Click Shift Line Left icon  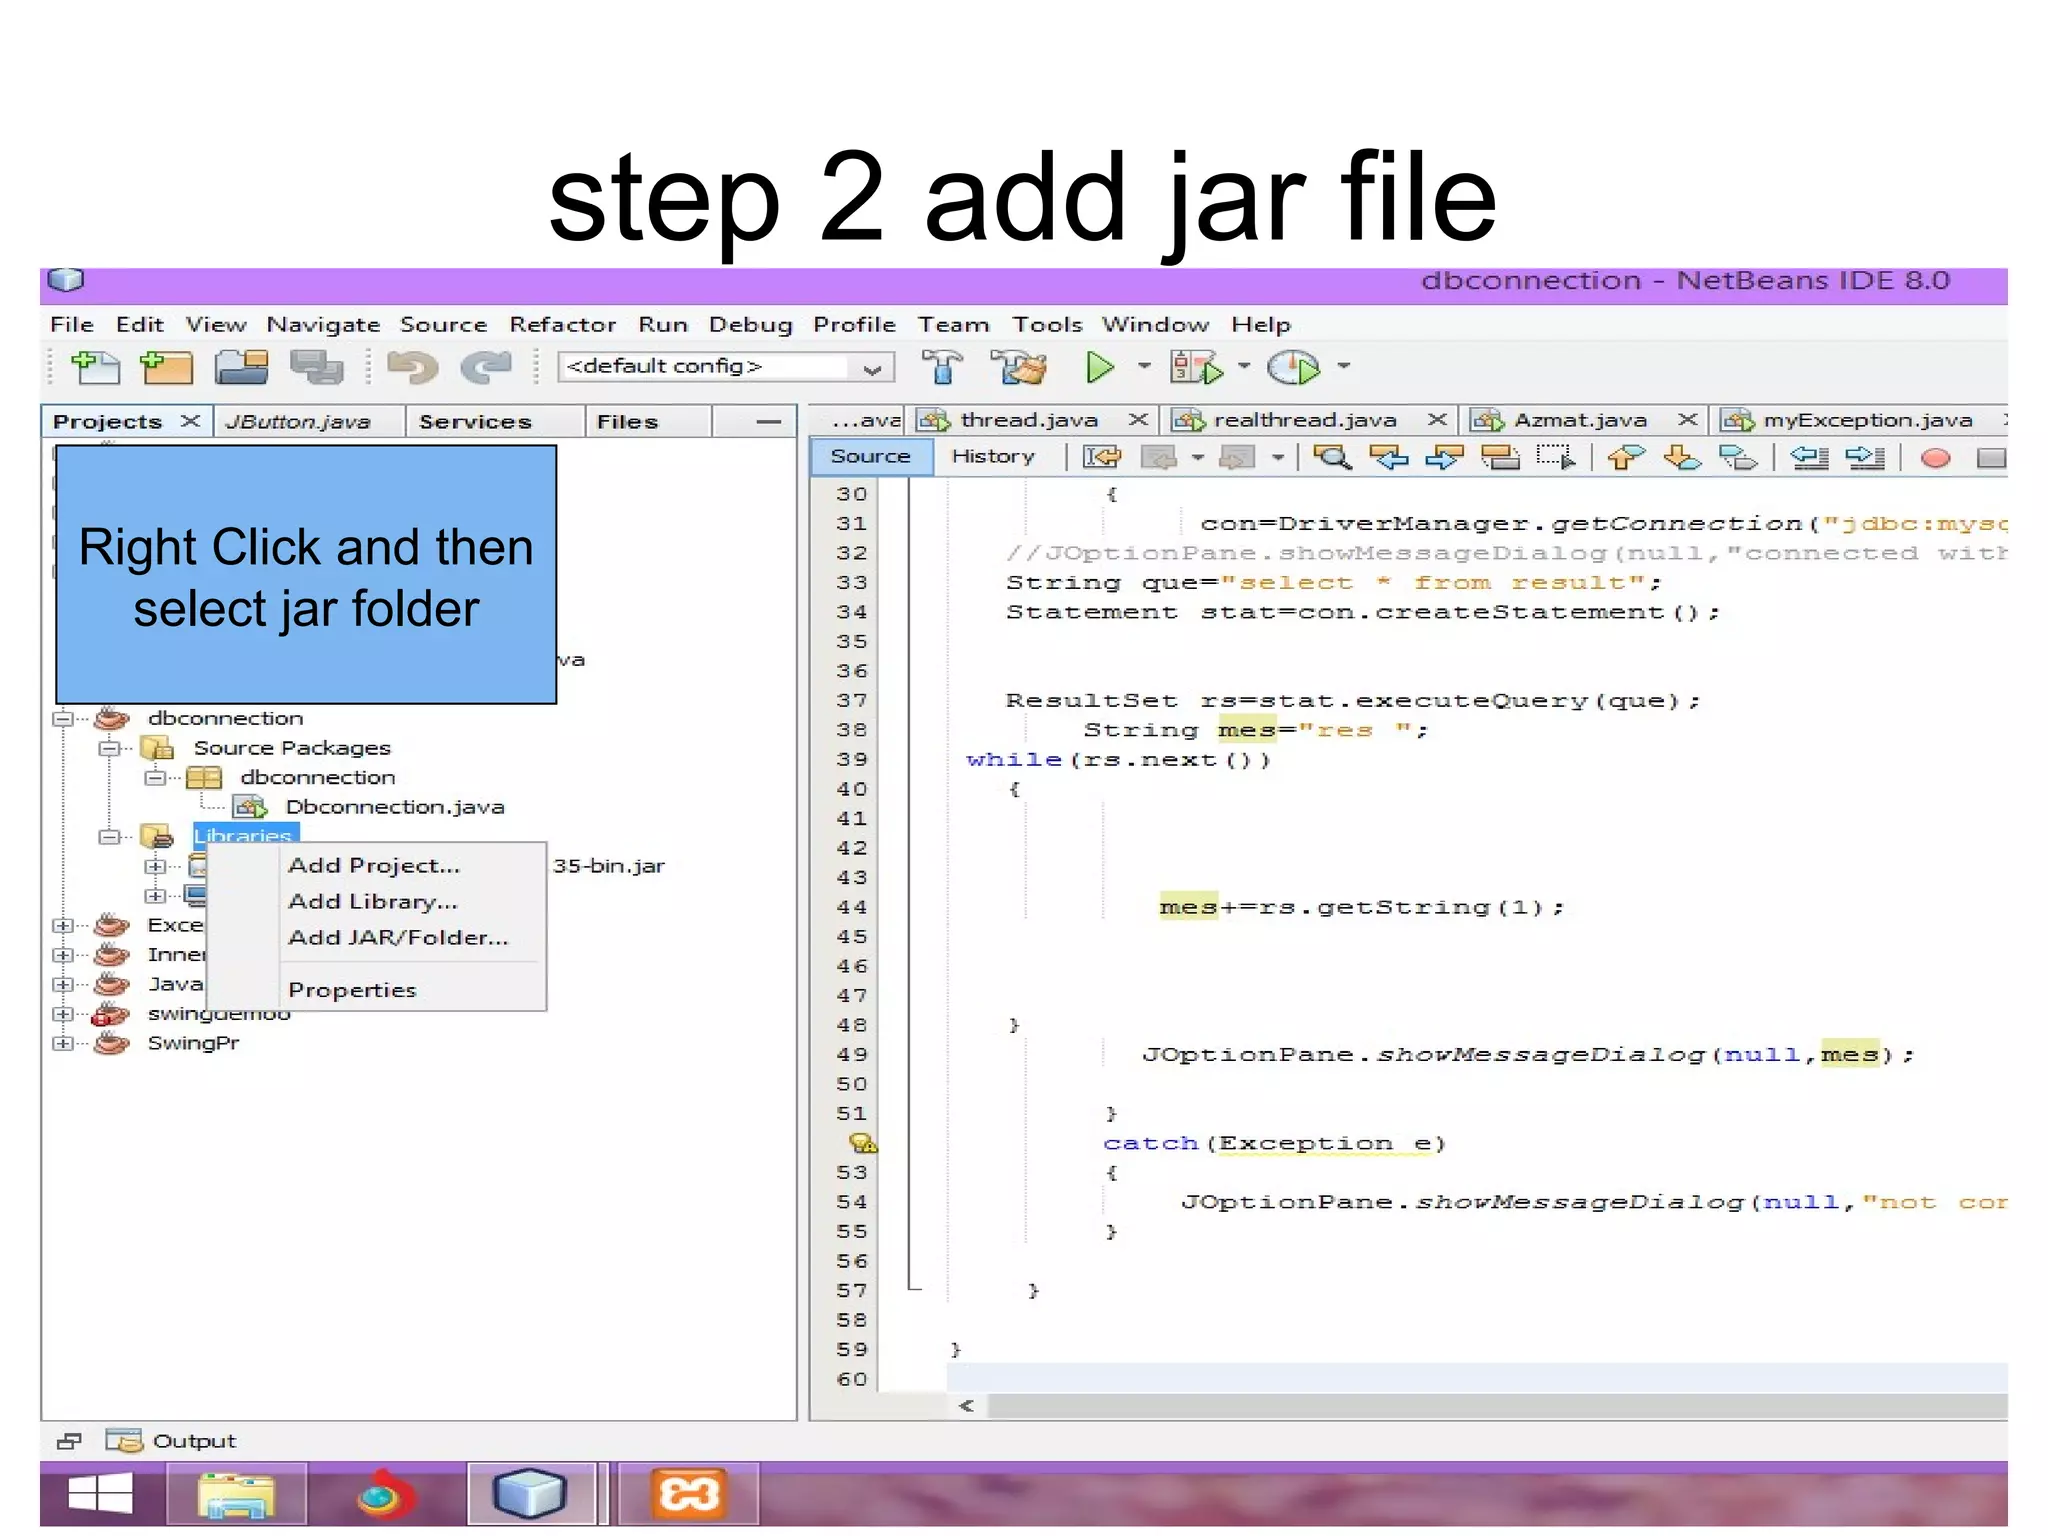pyautogui.click(x=1809, y=458)
